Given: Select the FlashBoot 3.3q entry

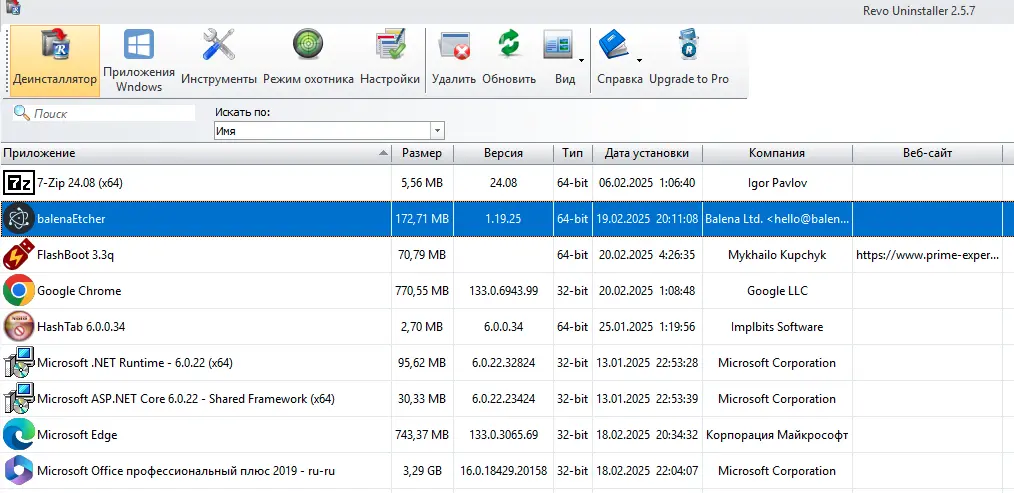Looking at the screenshot, I should [76, 255].
